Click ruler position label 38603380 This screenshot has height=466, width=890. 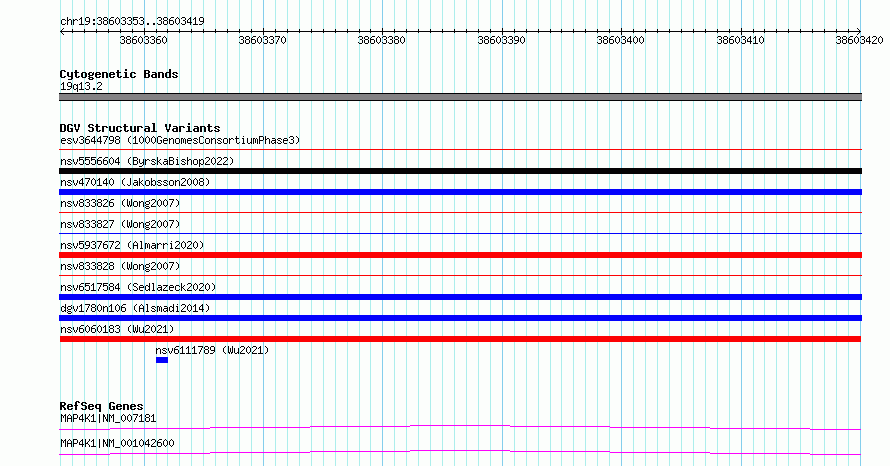click(381, 40)
